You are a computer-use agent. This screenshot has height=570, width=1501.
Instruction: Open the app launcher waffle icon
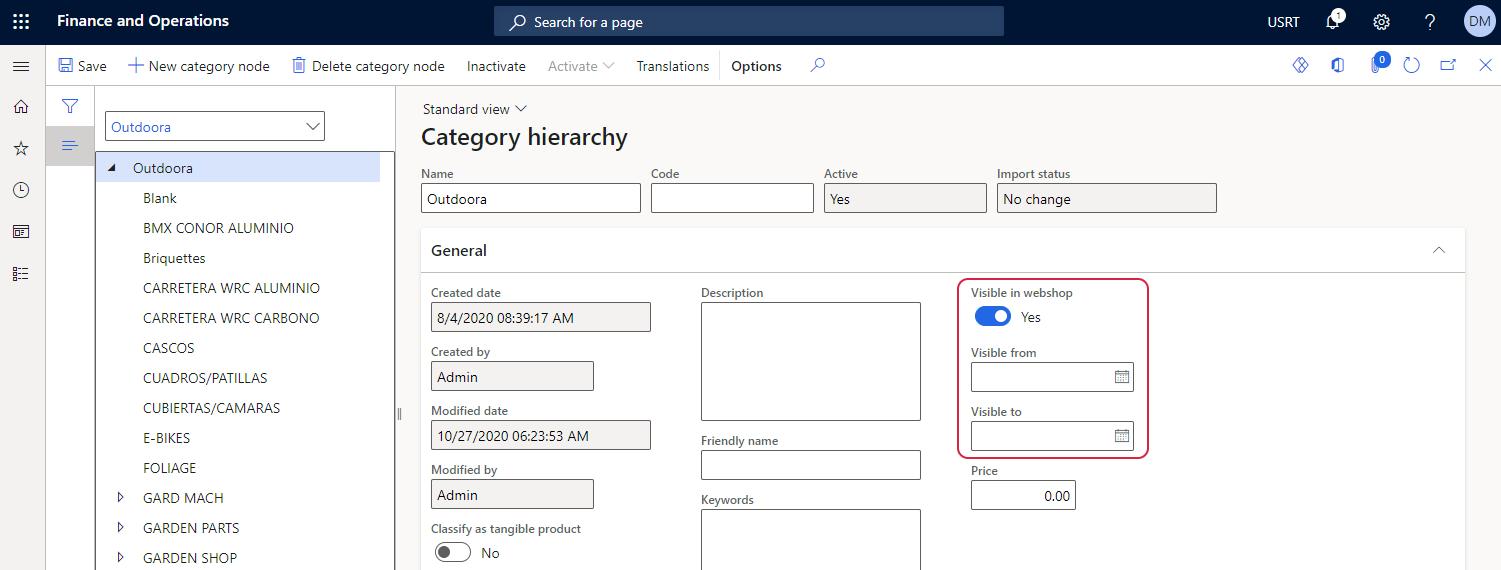[21, 21]
